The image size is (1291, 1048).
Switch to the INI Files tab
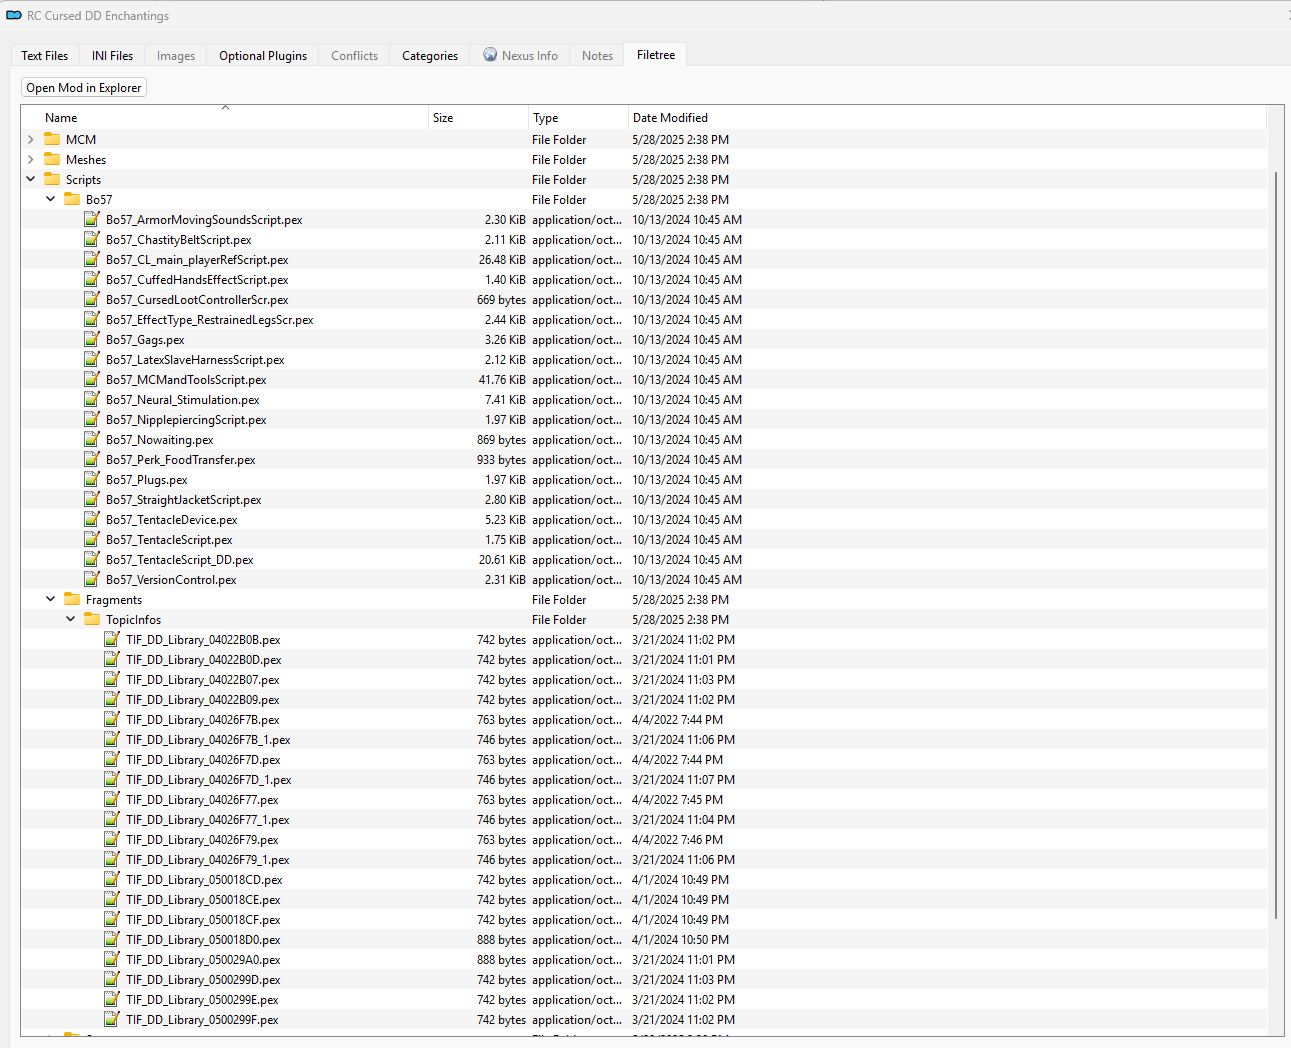(x=112, y=56)
